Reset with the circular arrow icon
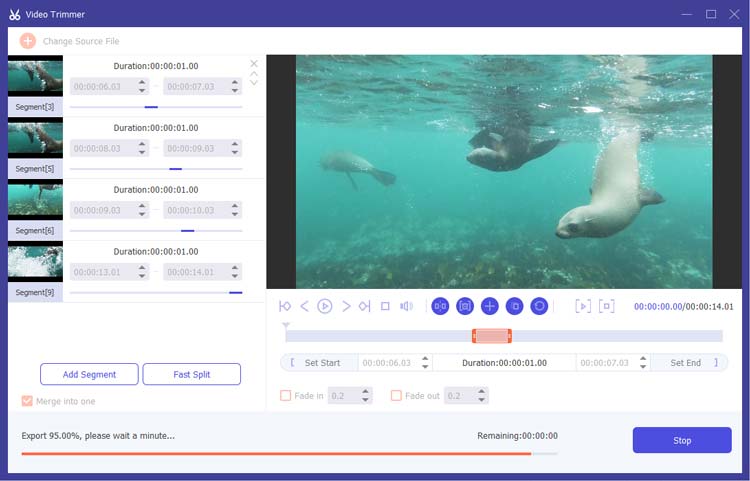750x481 pixels. click(x=540, y=306)
